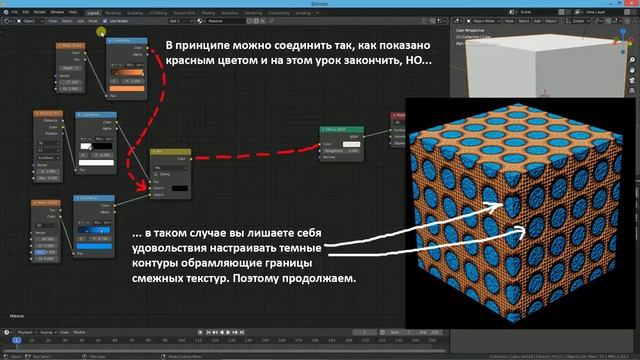The width and height of the screenshot is (640, 360).
Task: Open the Render menu
Action: 40,12
